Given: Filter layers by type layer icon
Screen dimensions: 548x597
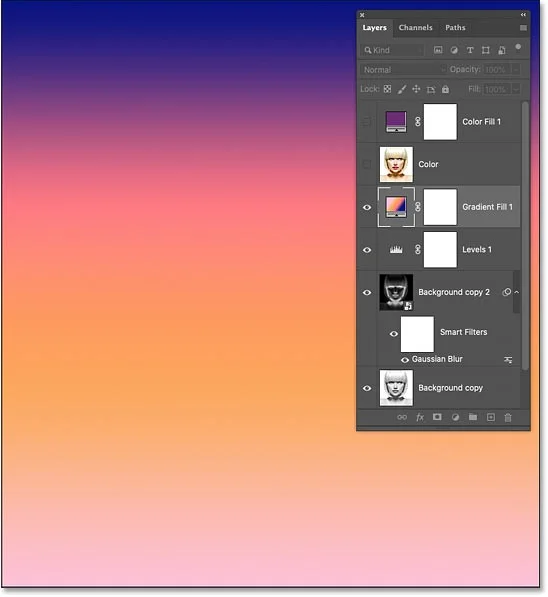Looking at the screenshot, I should click(x=470, y=50).
